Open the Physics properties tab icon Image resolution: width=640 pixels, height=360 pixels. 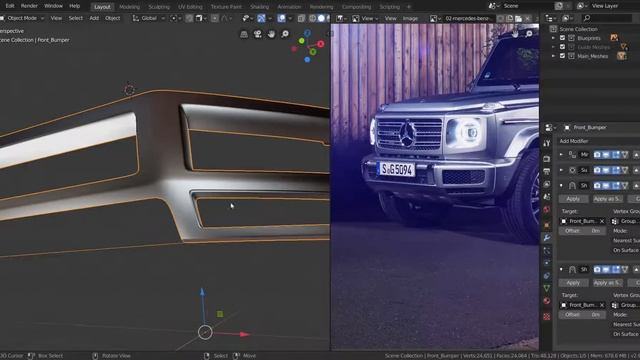point(547,263)
